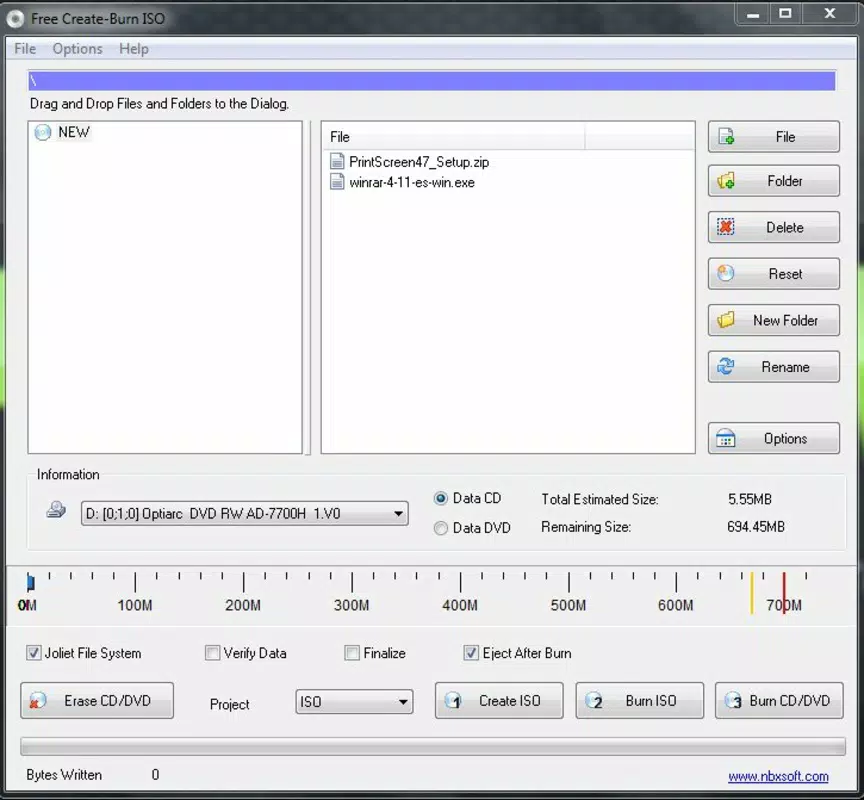Viewport: 864px width, 800px height.
Task: Click the number 3 Burn CD/DVD icon
Action: (x=734, y=701)
